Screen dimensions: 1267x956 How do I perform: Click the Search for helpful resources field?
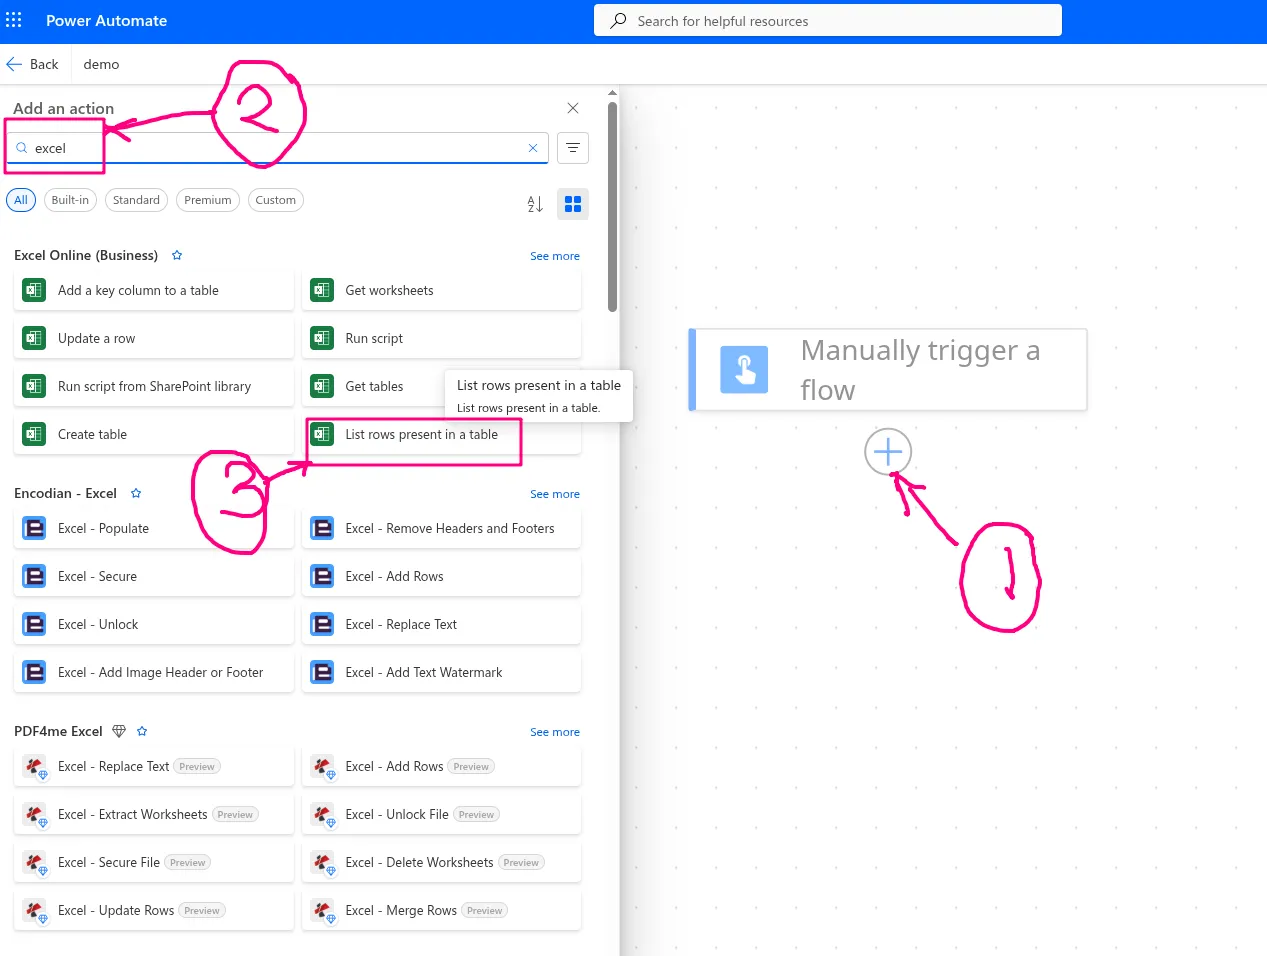pyautogui.click(x=828, y=21)
